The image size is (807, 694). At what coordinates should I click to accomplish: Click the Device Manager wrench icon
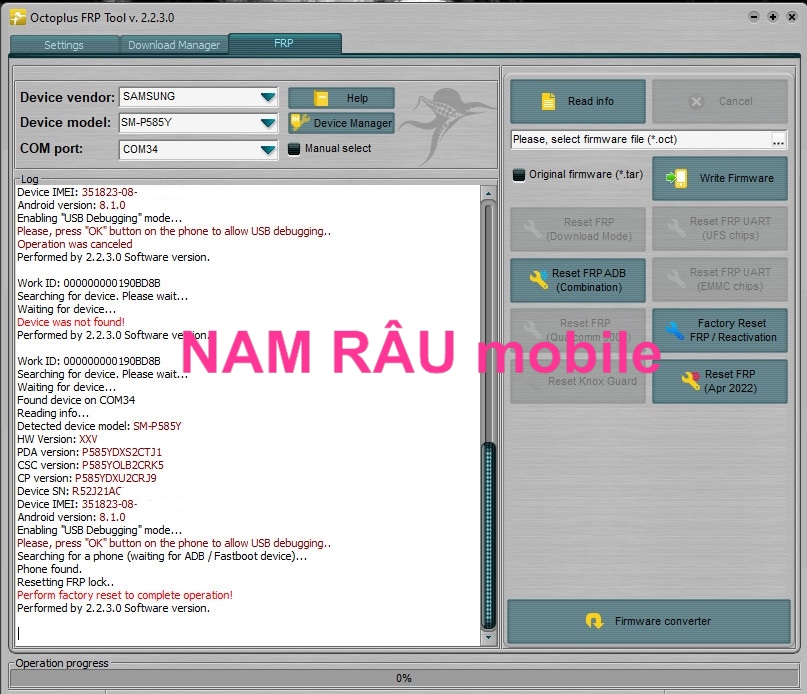(300, 123)
